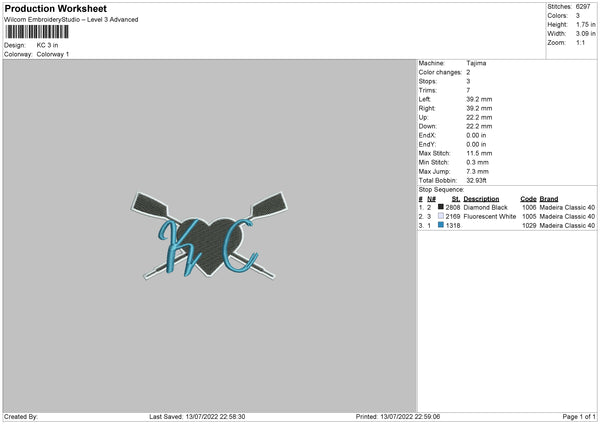Click the blue letter C in the design
The height and width of the screenshot is (424, 600).
coord(240,245)
